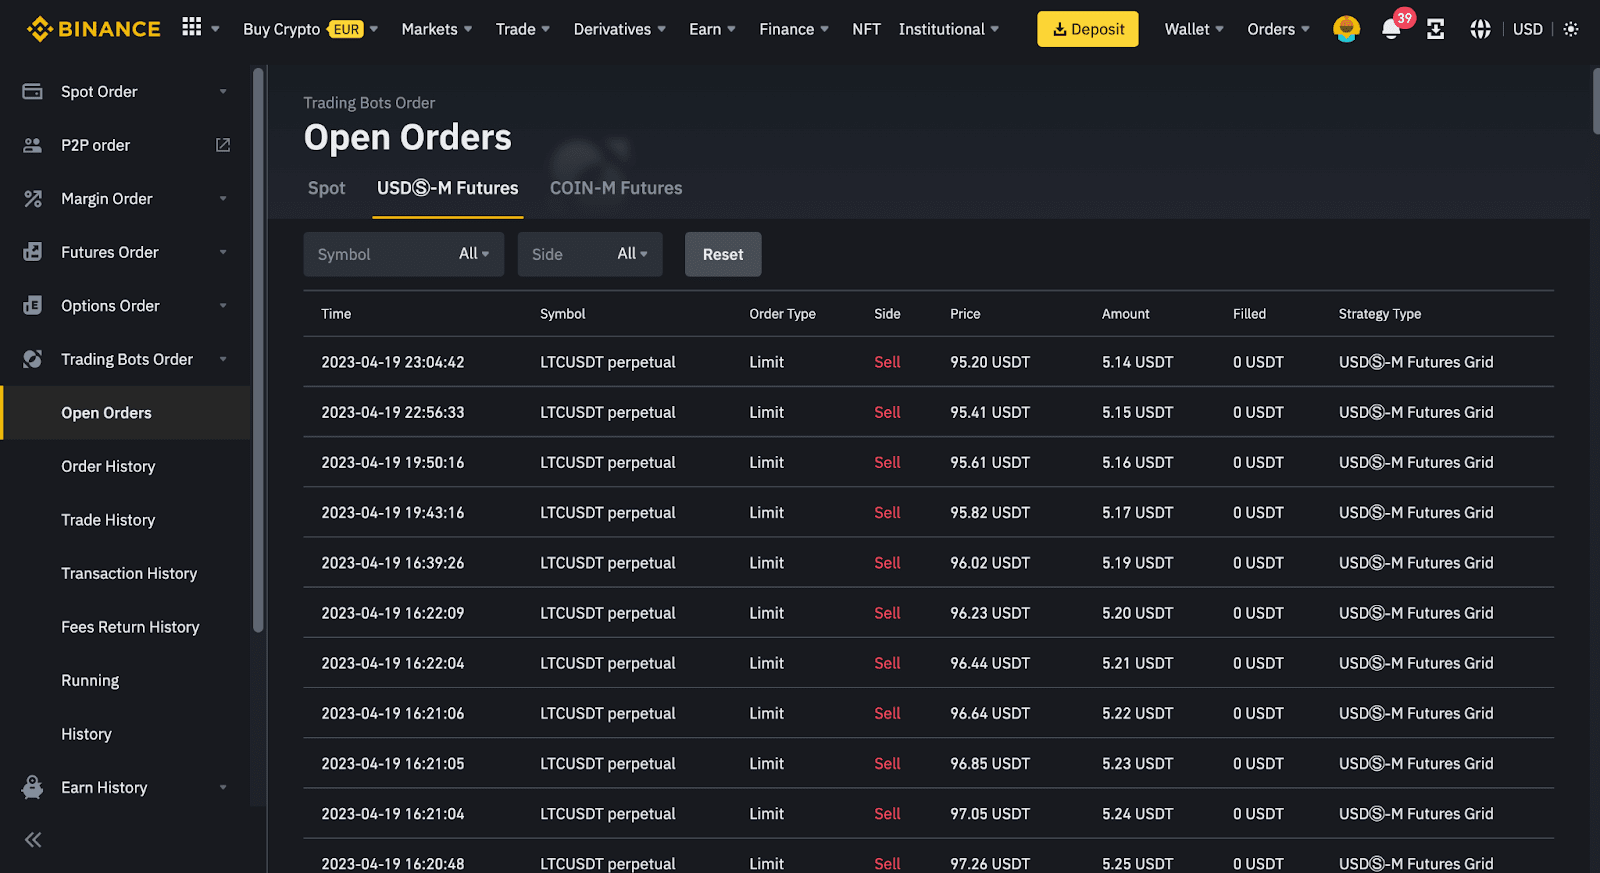Open the Side filter dropdown
1600x873 pixels.
[590, 254]
